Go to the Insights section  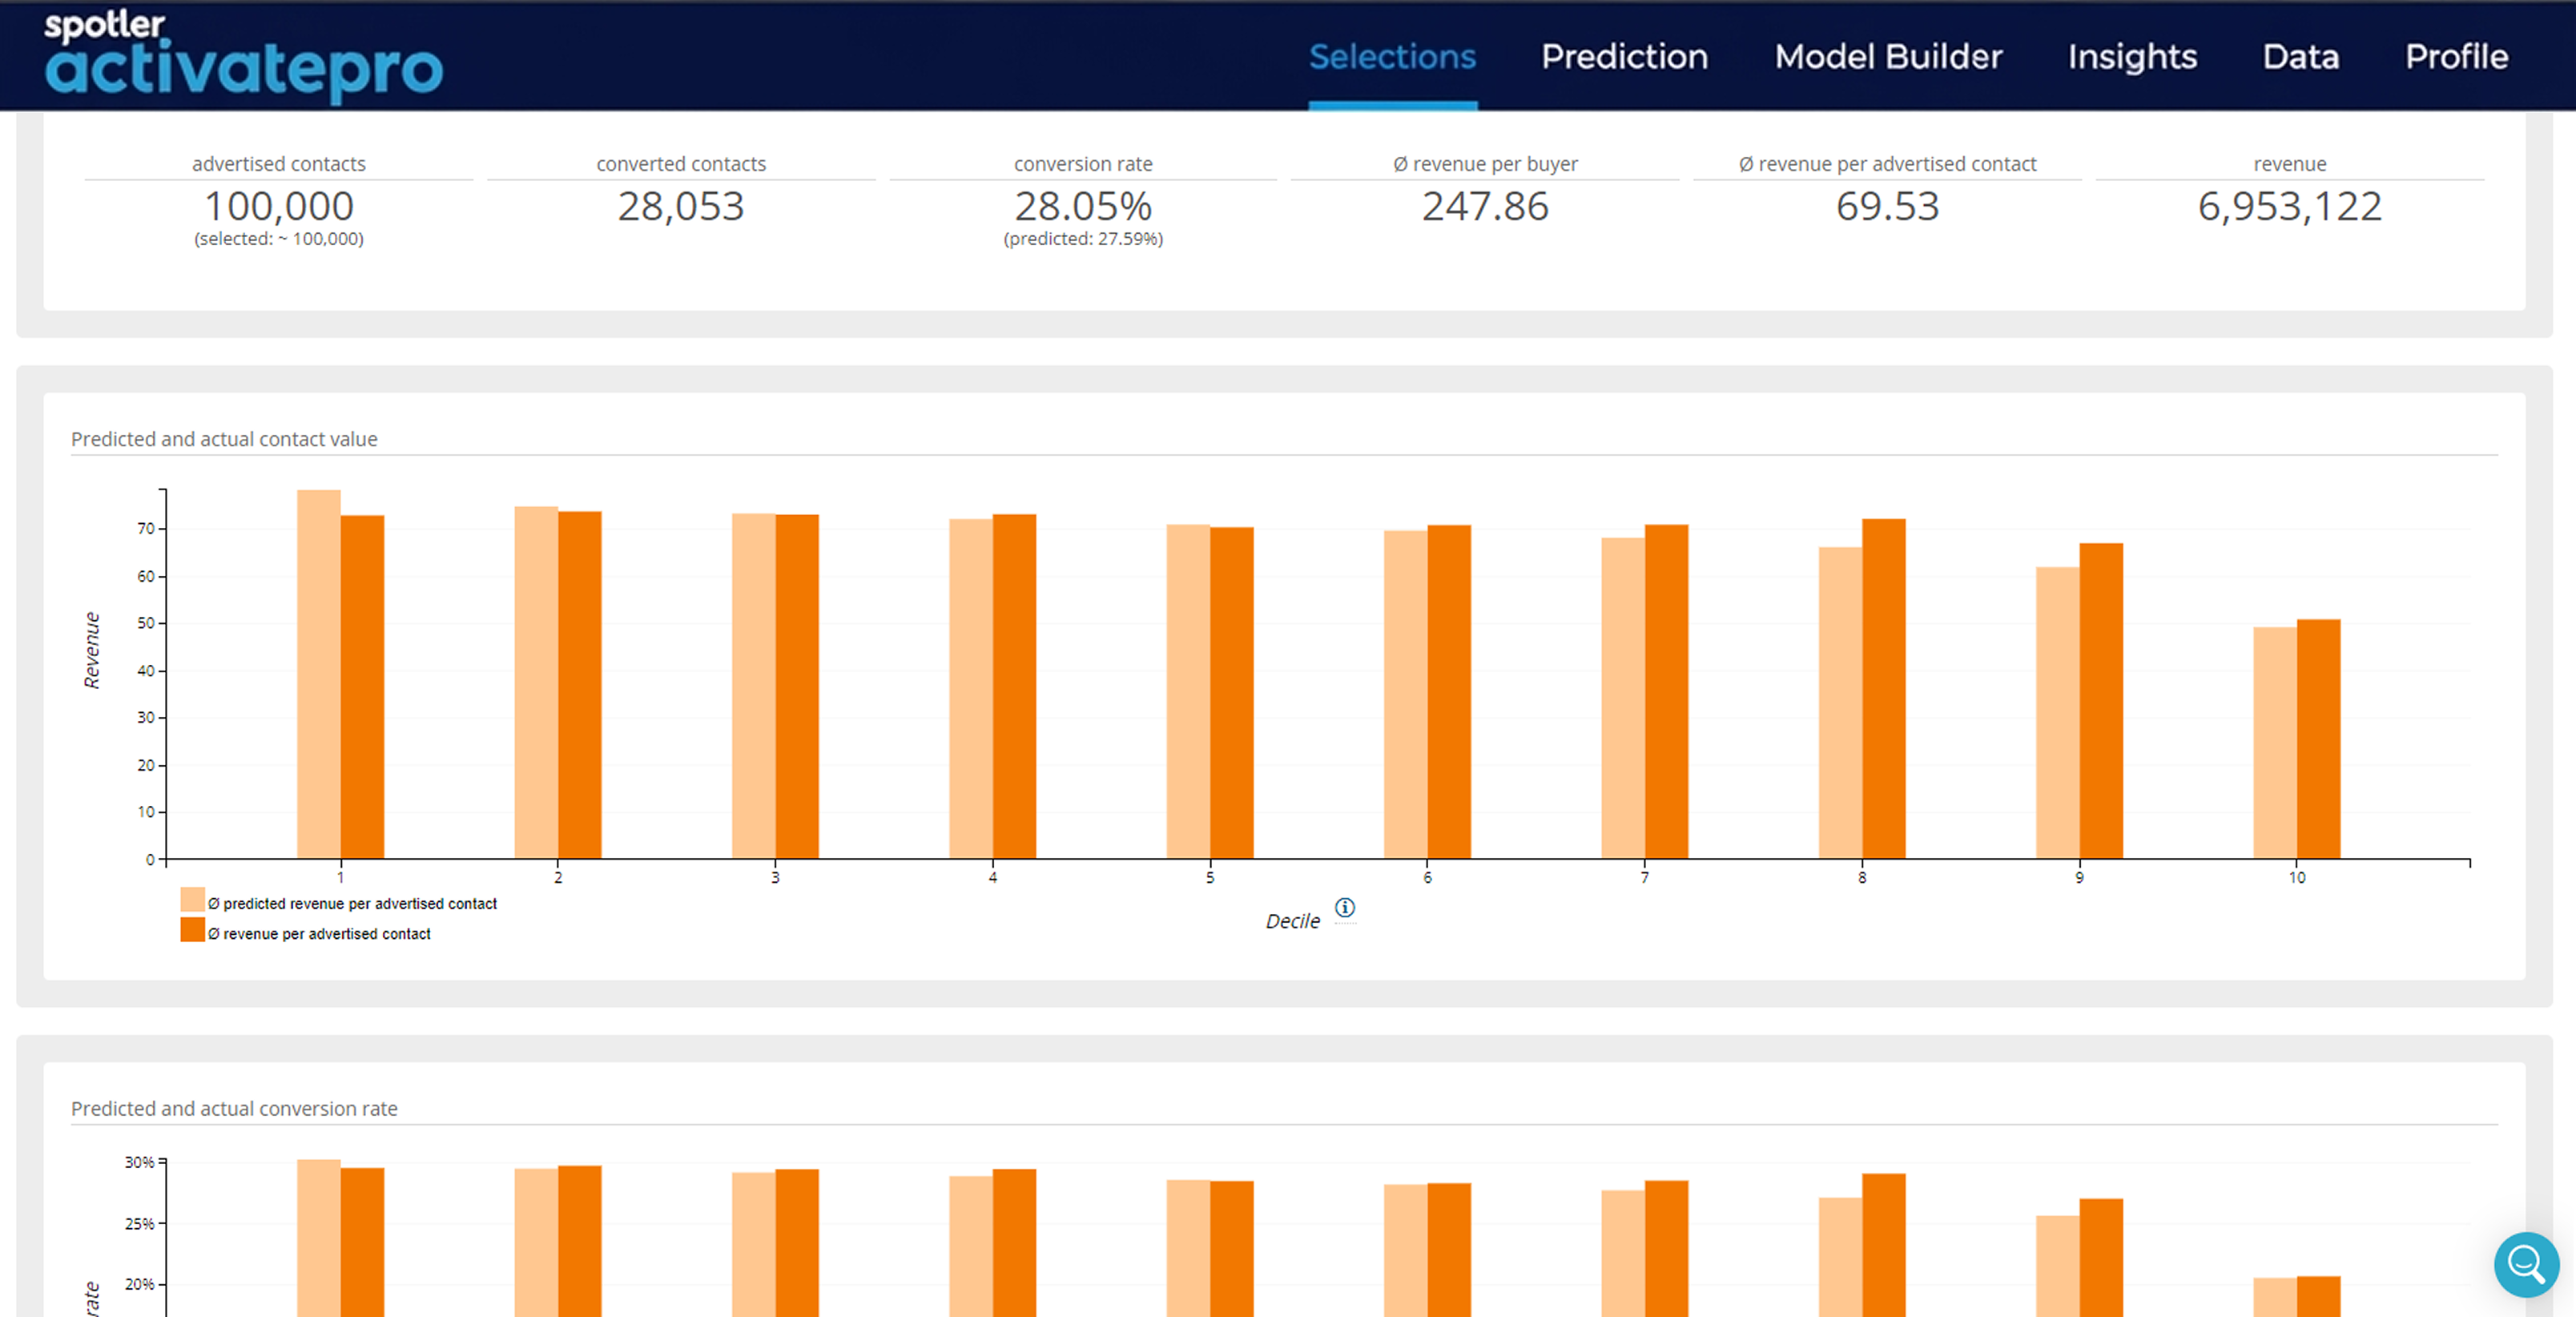2132,57
